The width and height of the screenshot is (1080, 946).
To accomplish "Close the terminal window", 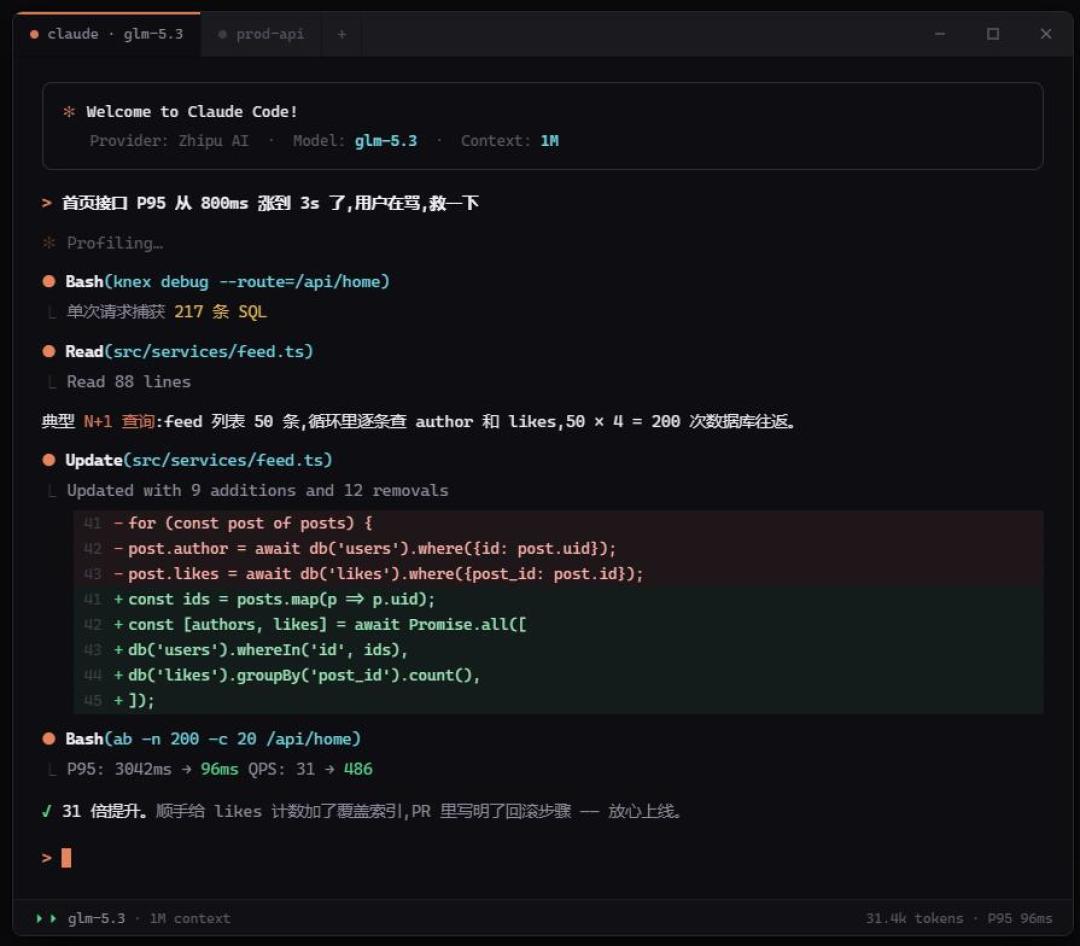I will [1046, 34].
